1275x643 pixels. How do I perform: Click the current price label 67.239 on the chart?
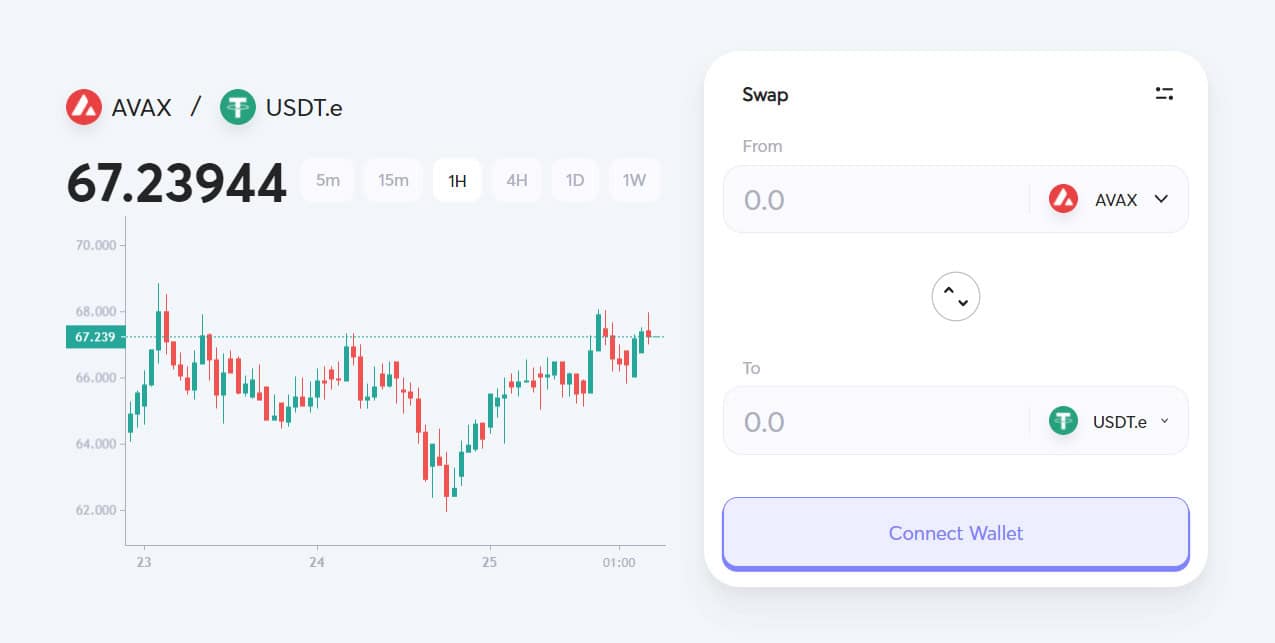pos(93,337)
